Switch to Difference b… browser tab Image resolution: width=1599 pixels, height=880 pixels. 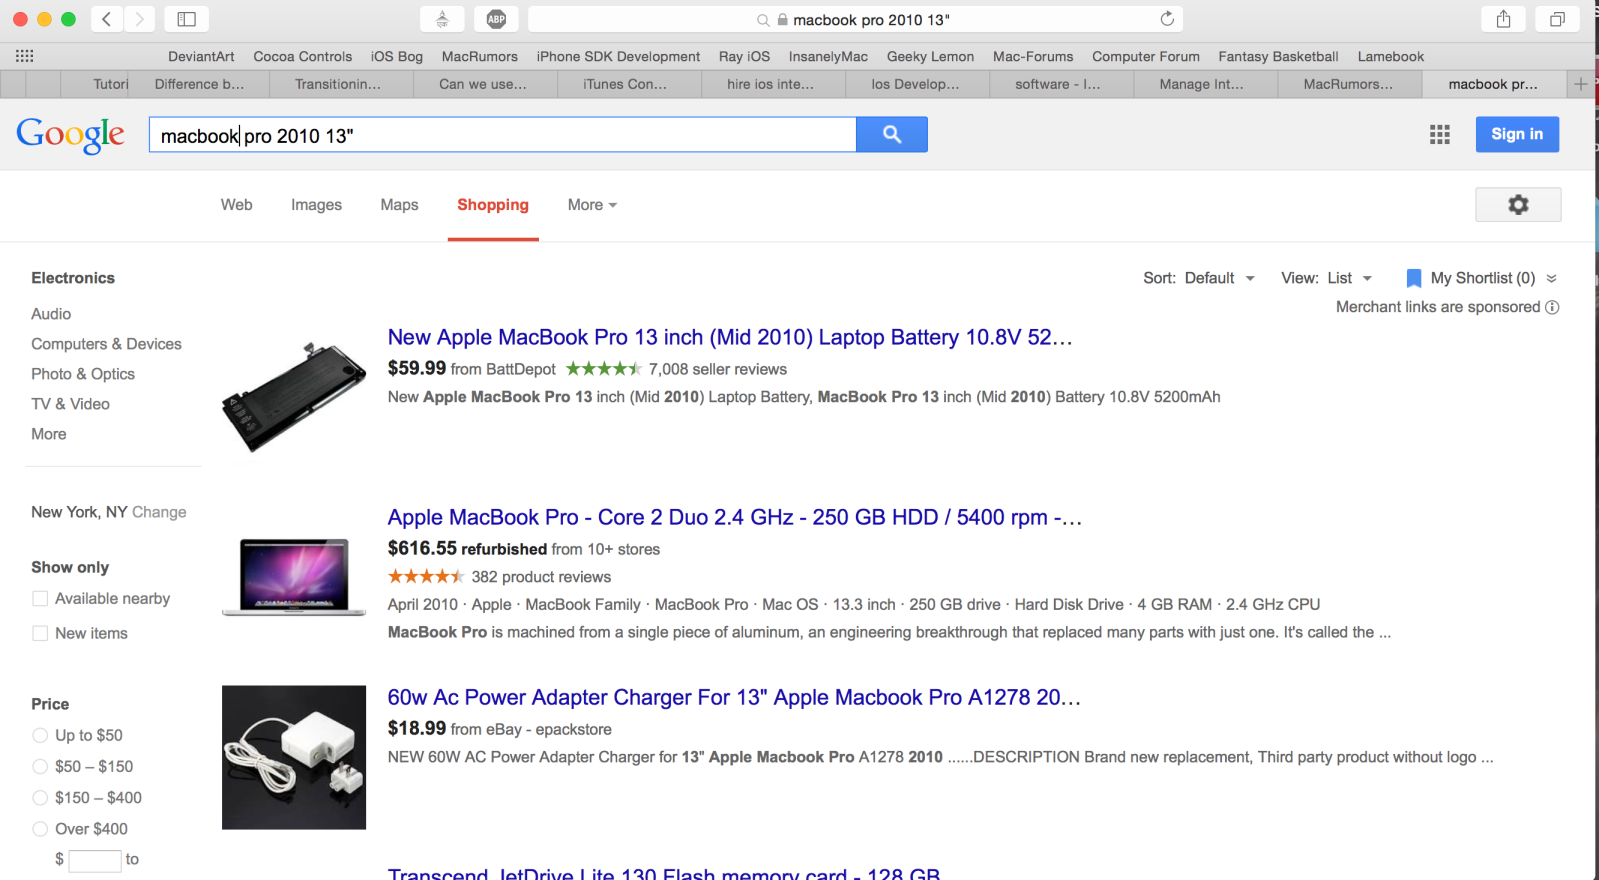[x=199, y=84]
